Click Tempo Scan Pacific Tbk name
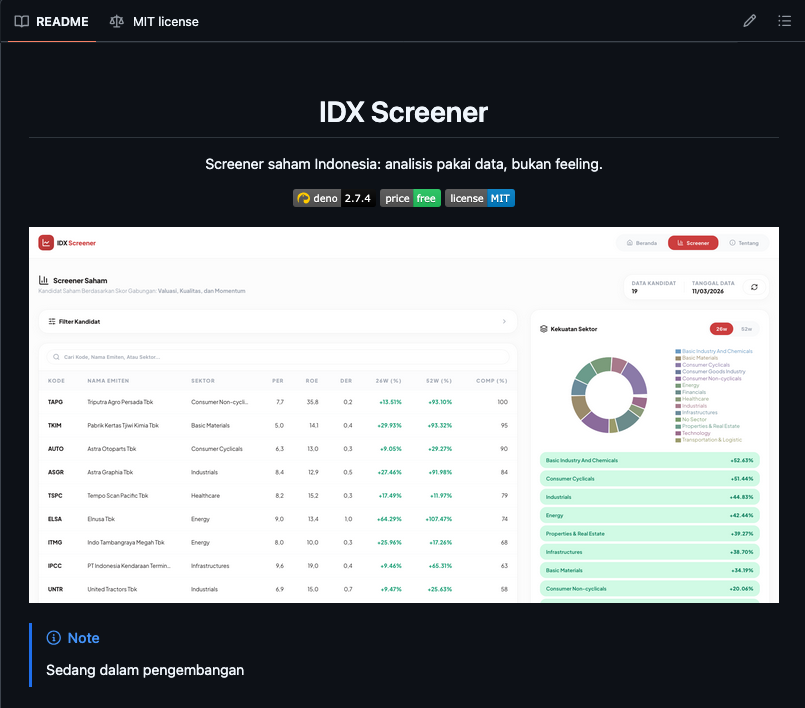805x708 pixels. click(118, 495)
